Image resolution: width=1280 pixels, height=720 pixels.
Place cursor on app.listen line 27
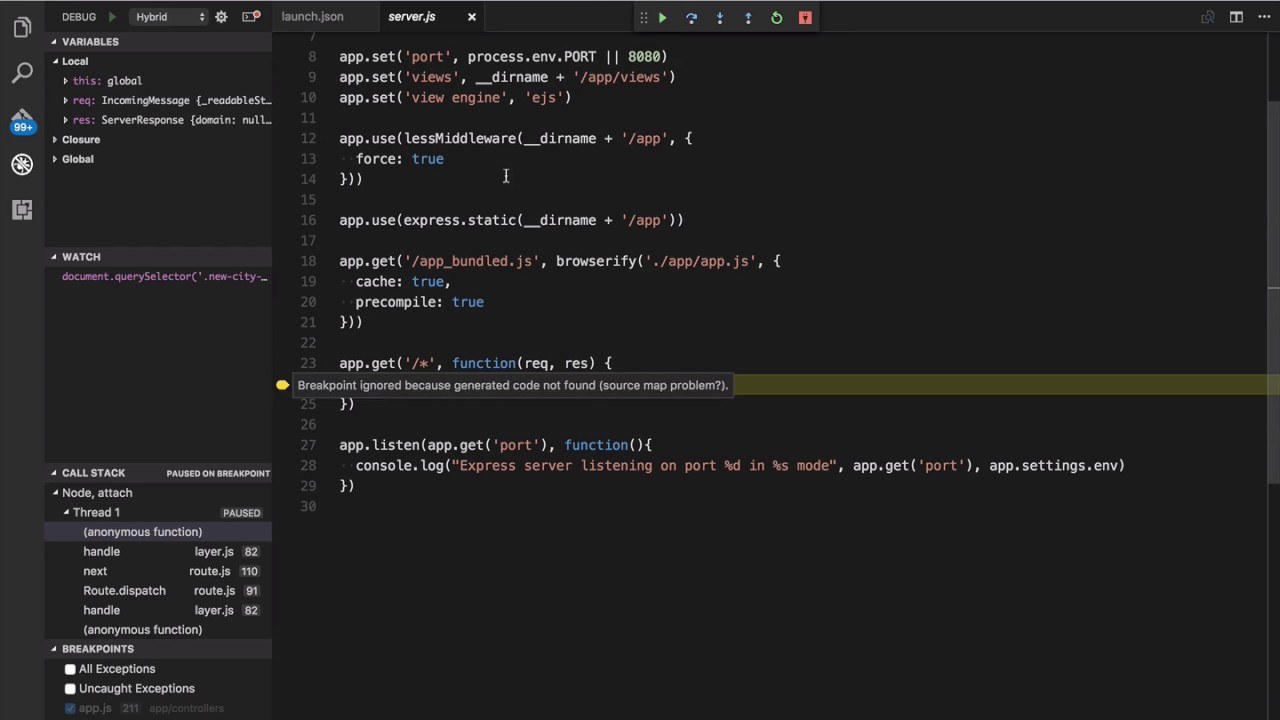495,445
